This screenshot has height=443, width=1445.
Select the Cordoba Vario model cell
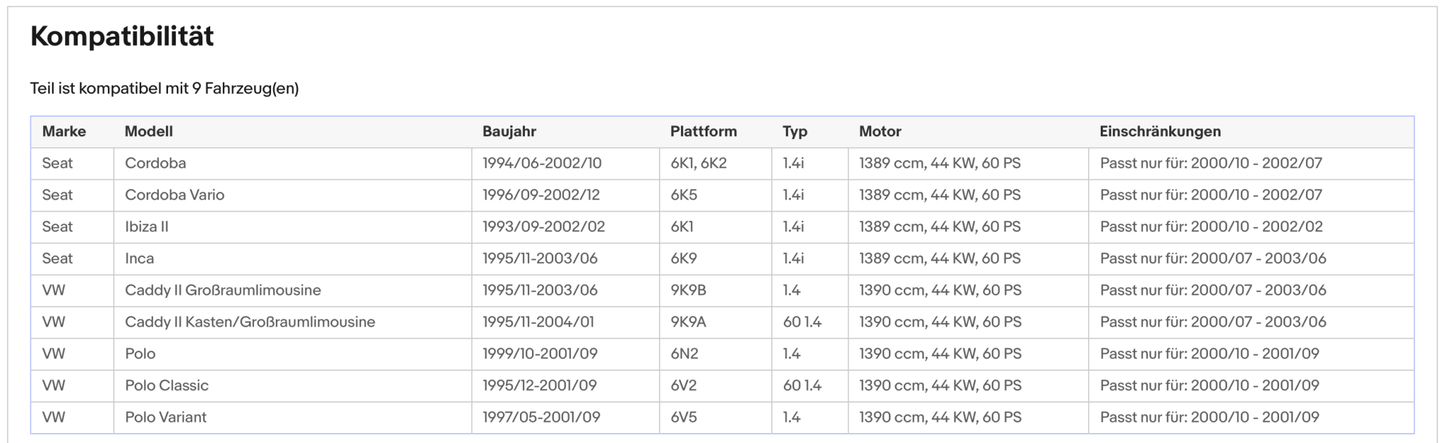[175, 195]
